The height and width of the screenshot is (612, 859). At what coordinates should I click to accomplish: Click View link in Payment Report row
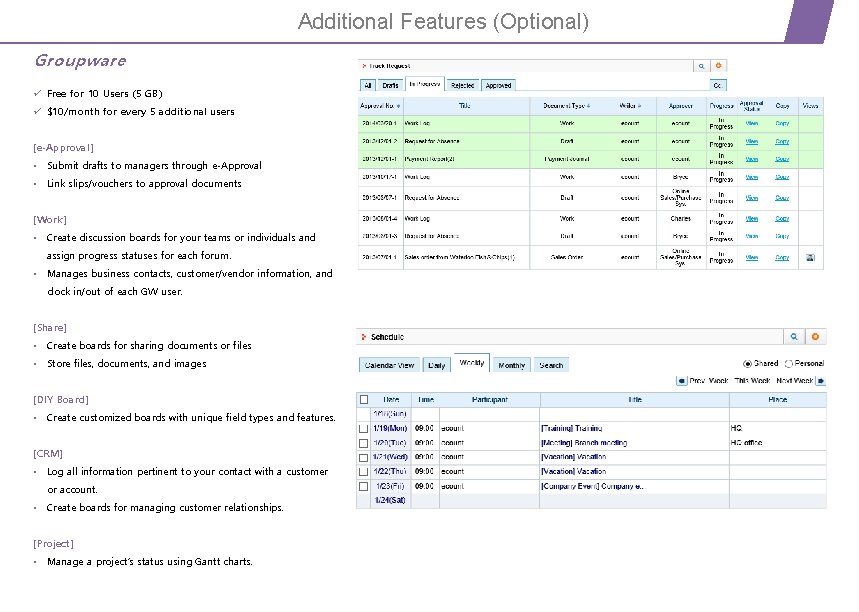[752, 159]
